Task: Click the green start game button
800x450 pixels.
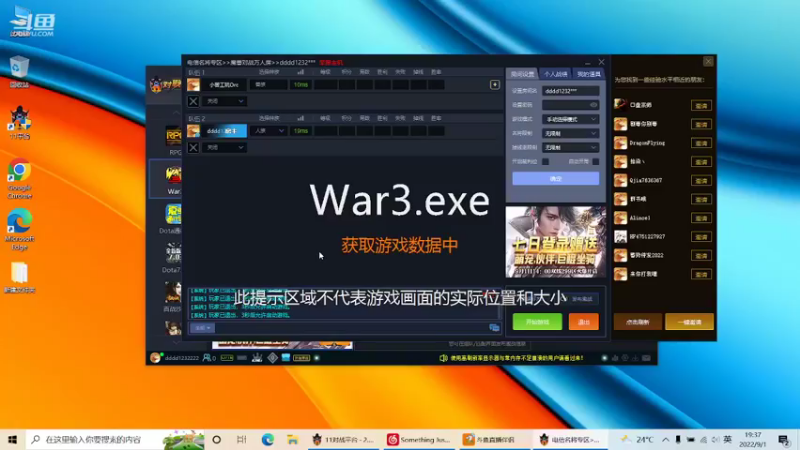Action: [537, 322]
